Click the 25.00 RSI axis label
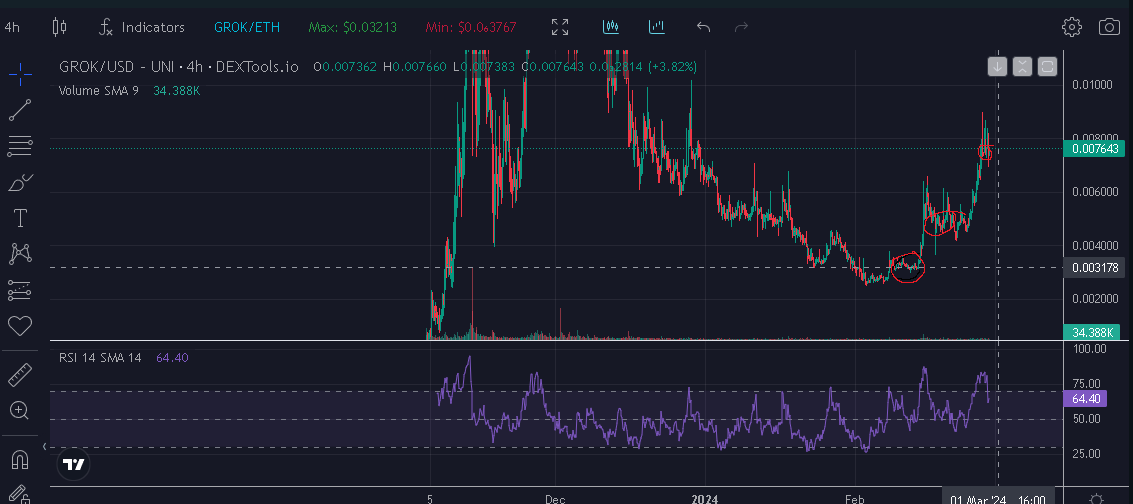The image size is (1133, 504). click(1086, 453)
